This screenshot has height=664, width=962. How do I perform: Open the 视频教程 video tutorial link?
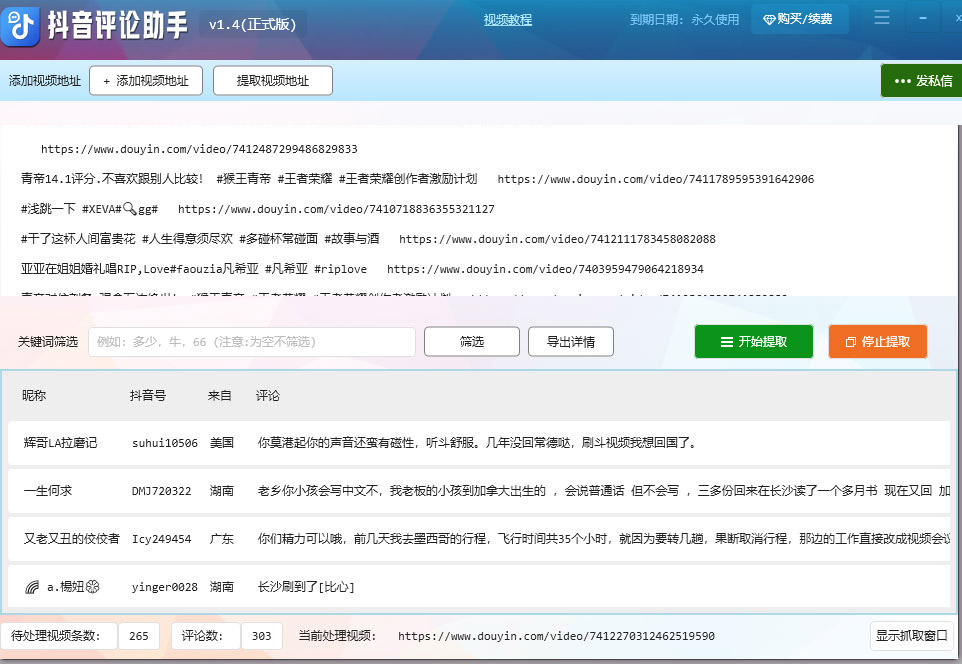(x=507, y=20)
